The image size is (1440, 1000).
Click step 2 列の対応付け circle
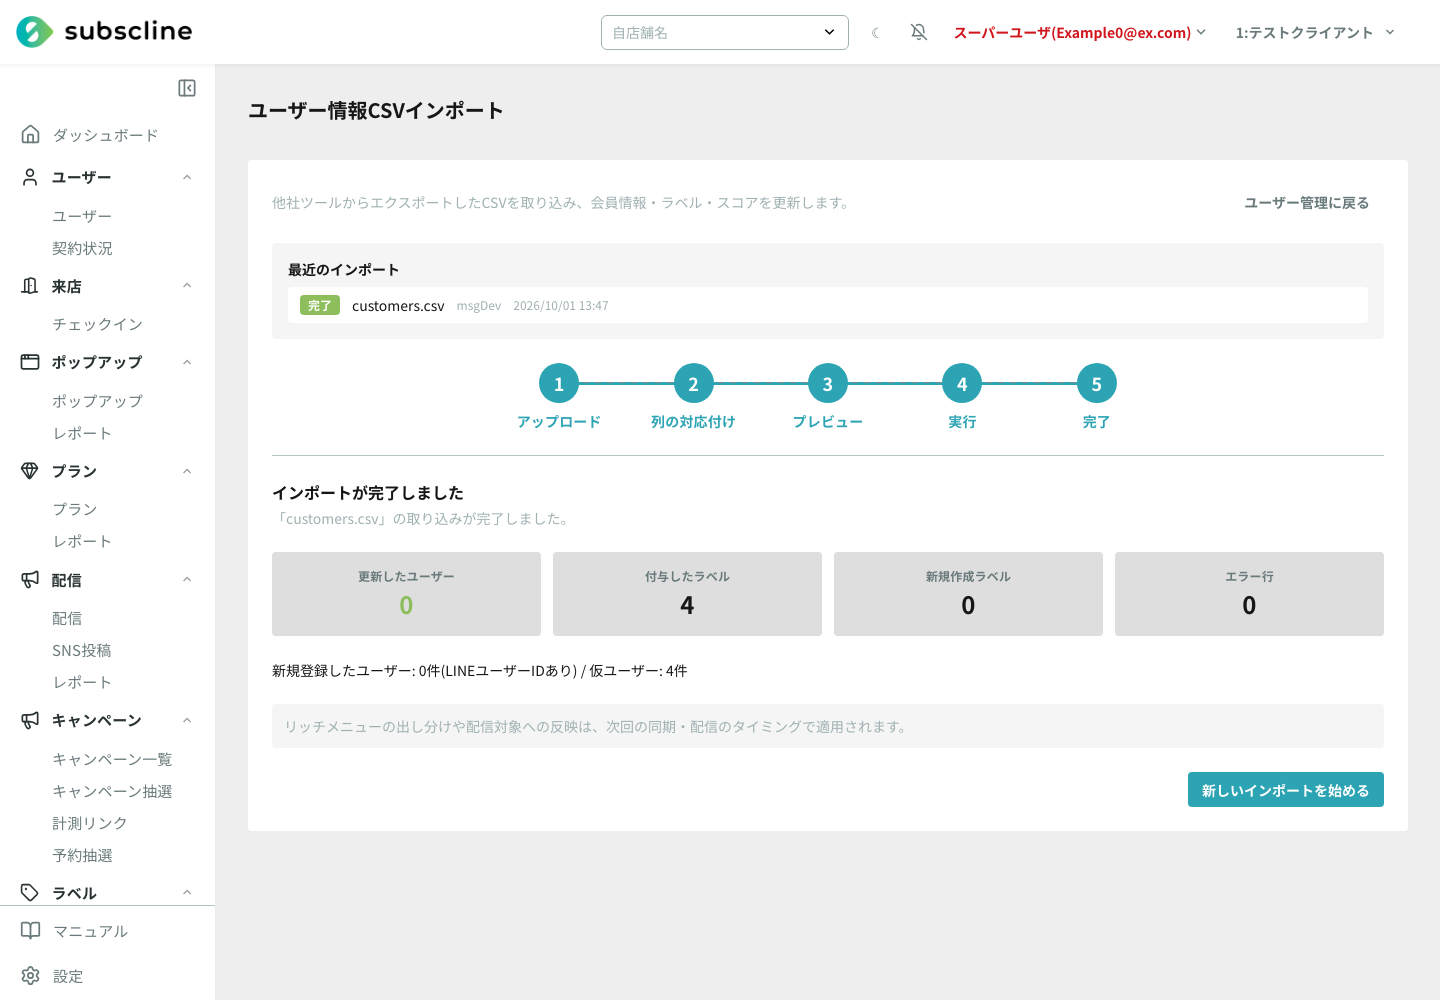(x=693, y=384)
